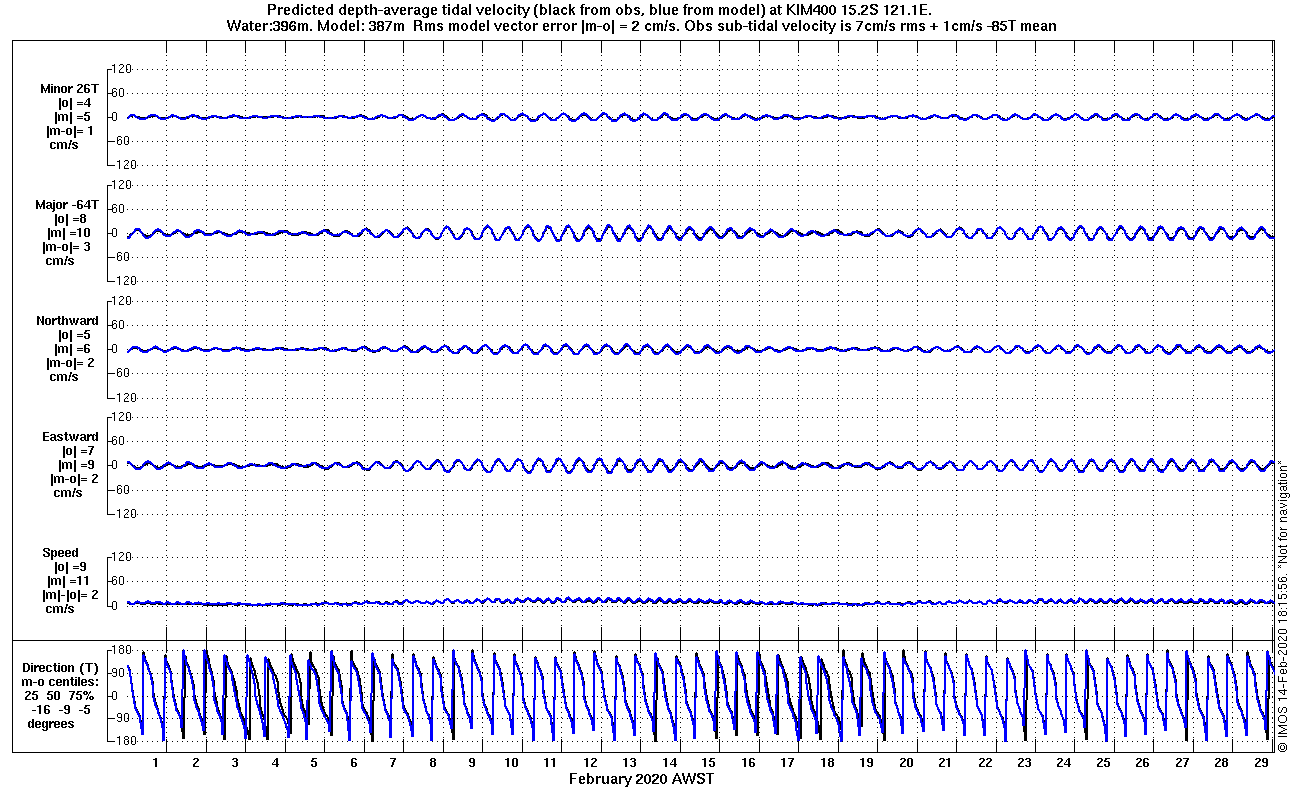Select the 'Minor 26T' panel label
This screenshot has width=1300, height=800.
(x=70, y=89)
